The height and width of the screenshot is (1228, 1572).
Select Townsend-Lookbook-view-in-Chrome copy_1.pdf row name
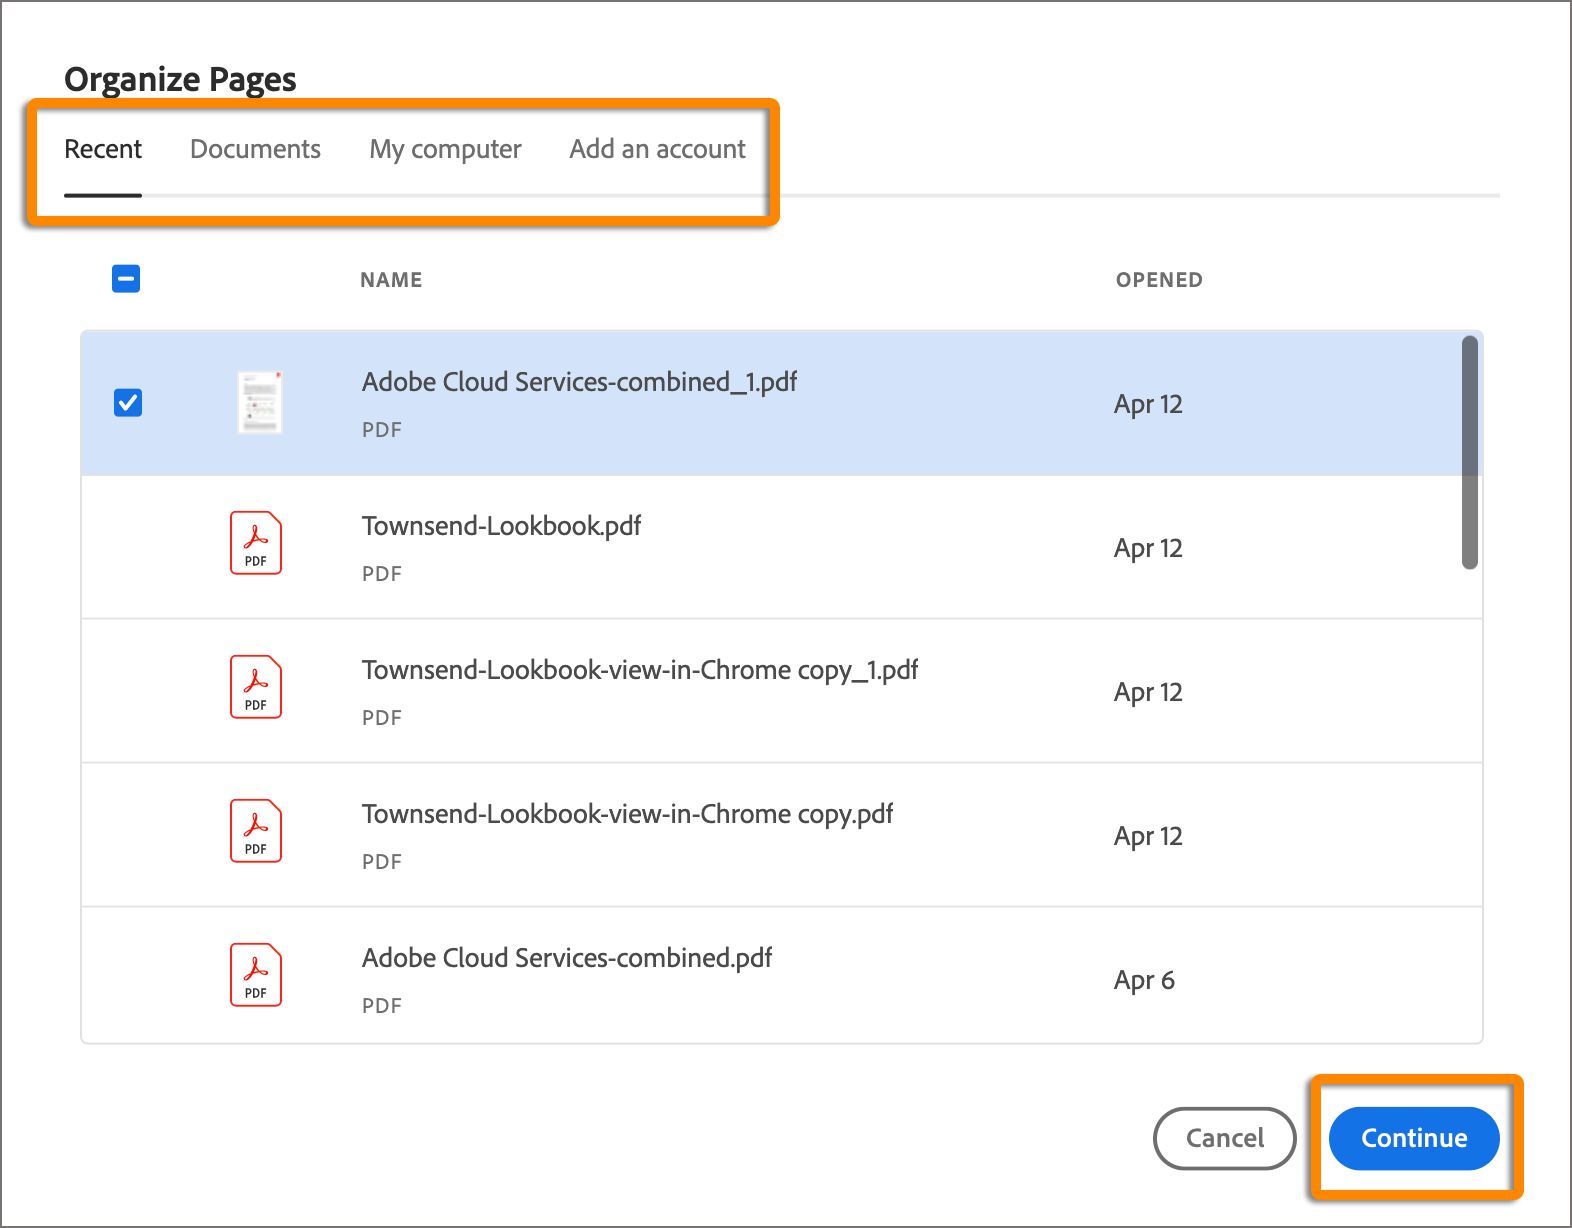point(639,670)
